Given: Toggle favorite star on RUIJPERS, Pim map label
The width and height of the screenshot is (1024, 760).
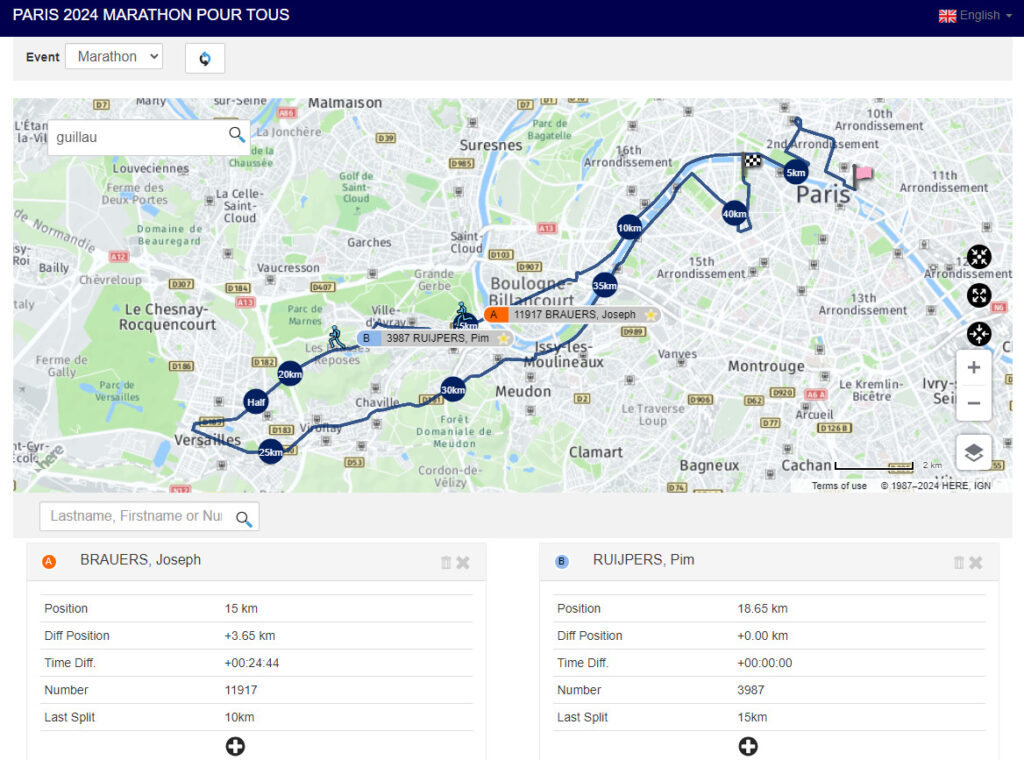Looking at the screenshot, I should pos(503,339).
